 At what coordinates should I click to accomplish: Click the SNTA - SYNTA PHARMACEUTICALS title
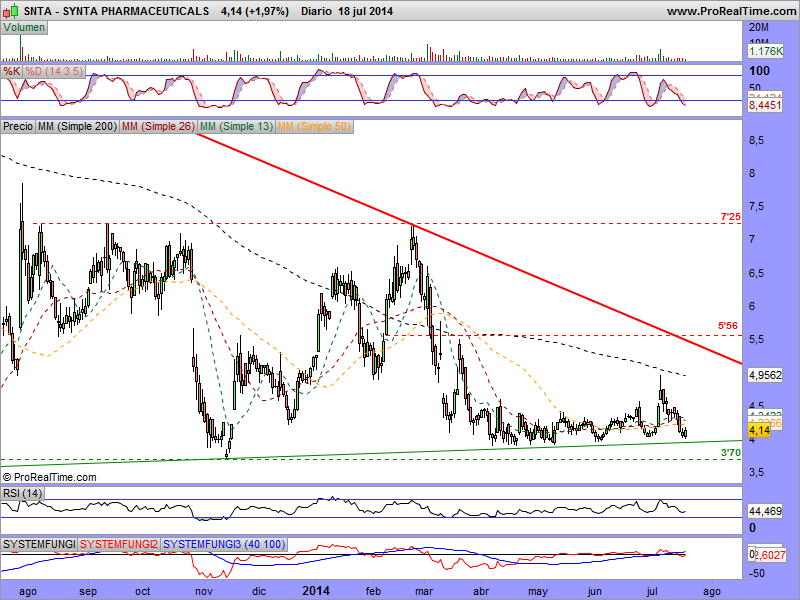point(116,11)
